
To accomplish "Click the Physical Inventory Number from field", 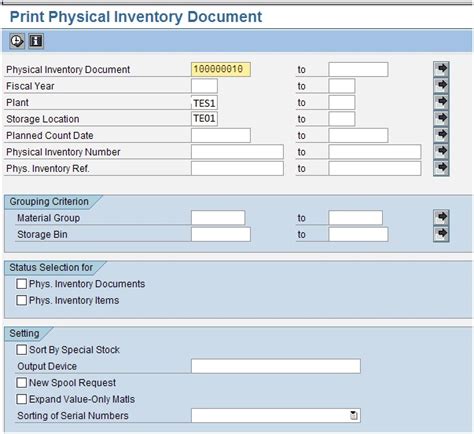I will (237, 152).
